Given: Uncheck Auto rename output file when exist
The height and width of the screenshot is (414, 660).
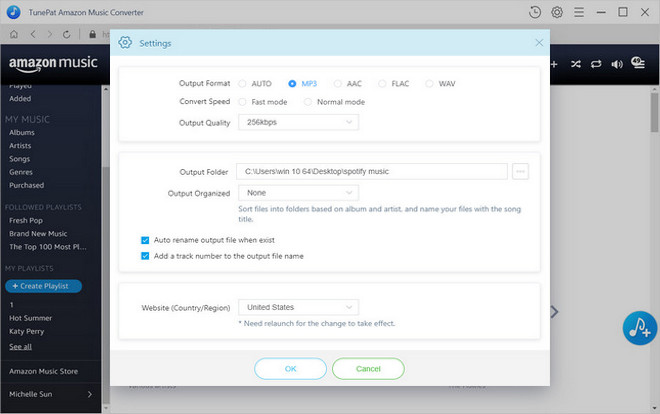Looking at the screenshot, I should 146,240.
